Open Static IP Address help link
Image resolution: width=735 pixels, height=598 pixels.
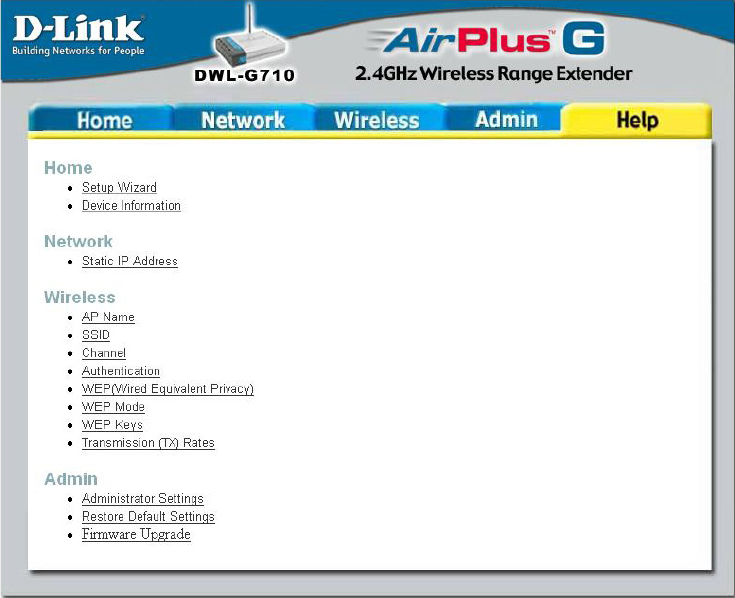[x=130, y=261]
